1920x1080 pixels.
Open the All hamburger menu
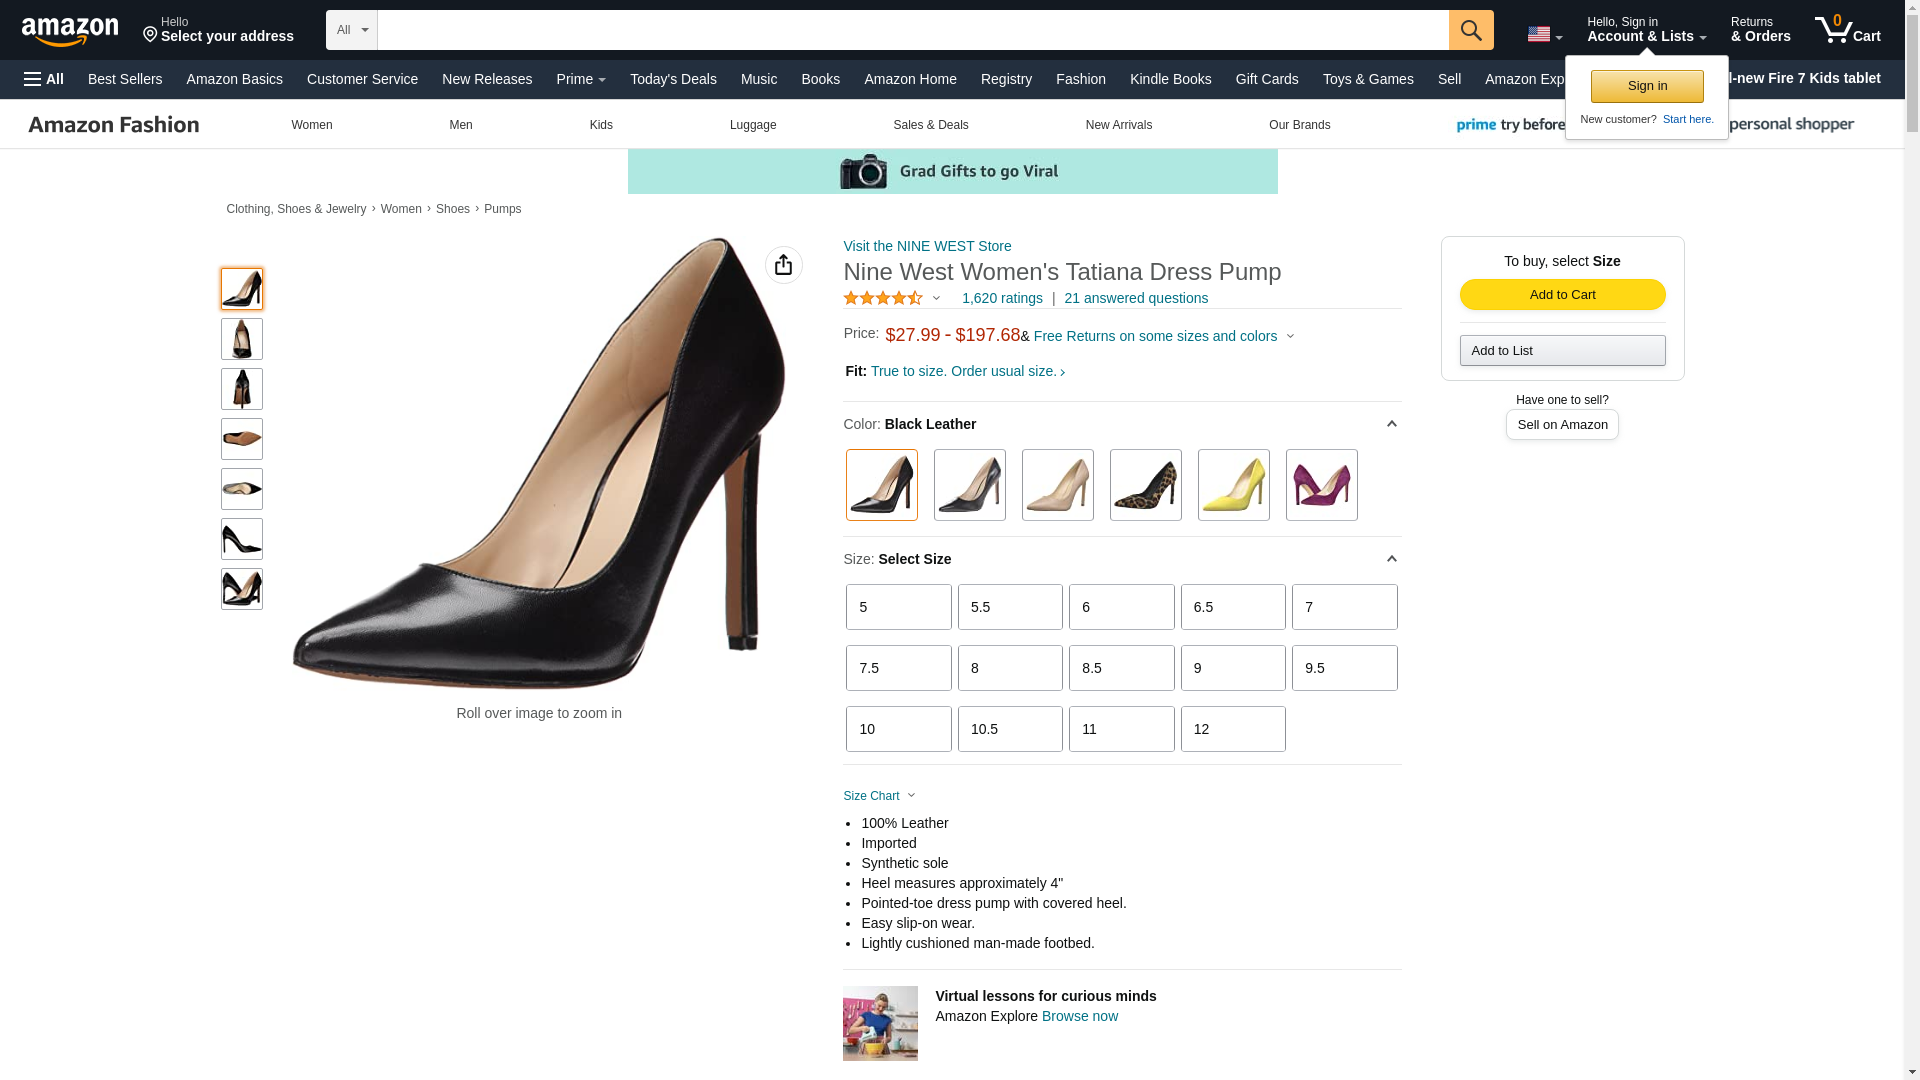[x=44, y=79]
